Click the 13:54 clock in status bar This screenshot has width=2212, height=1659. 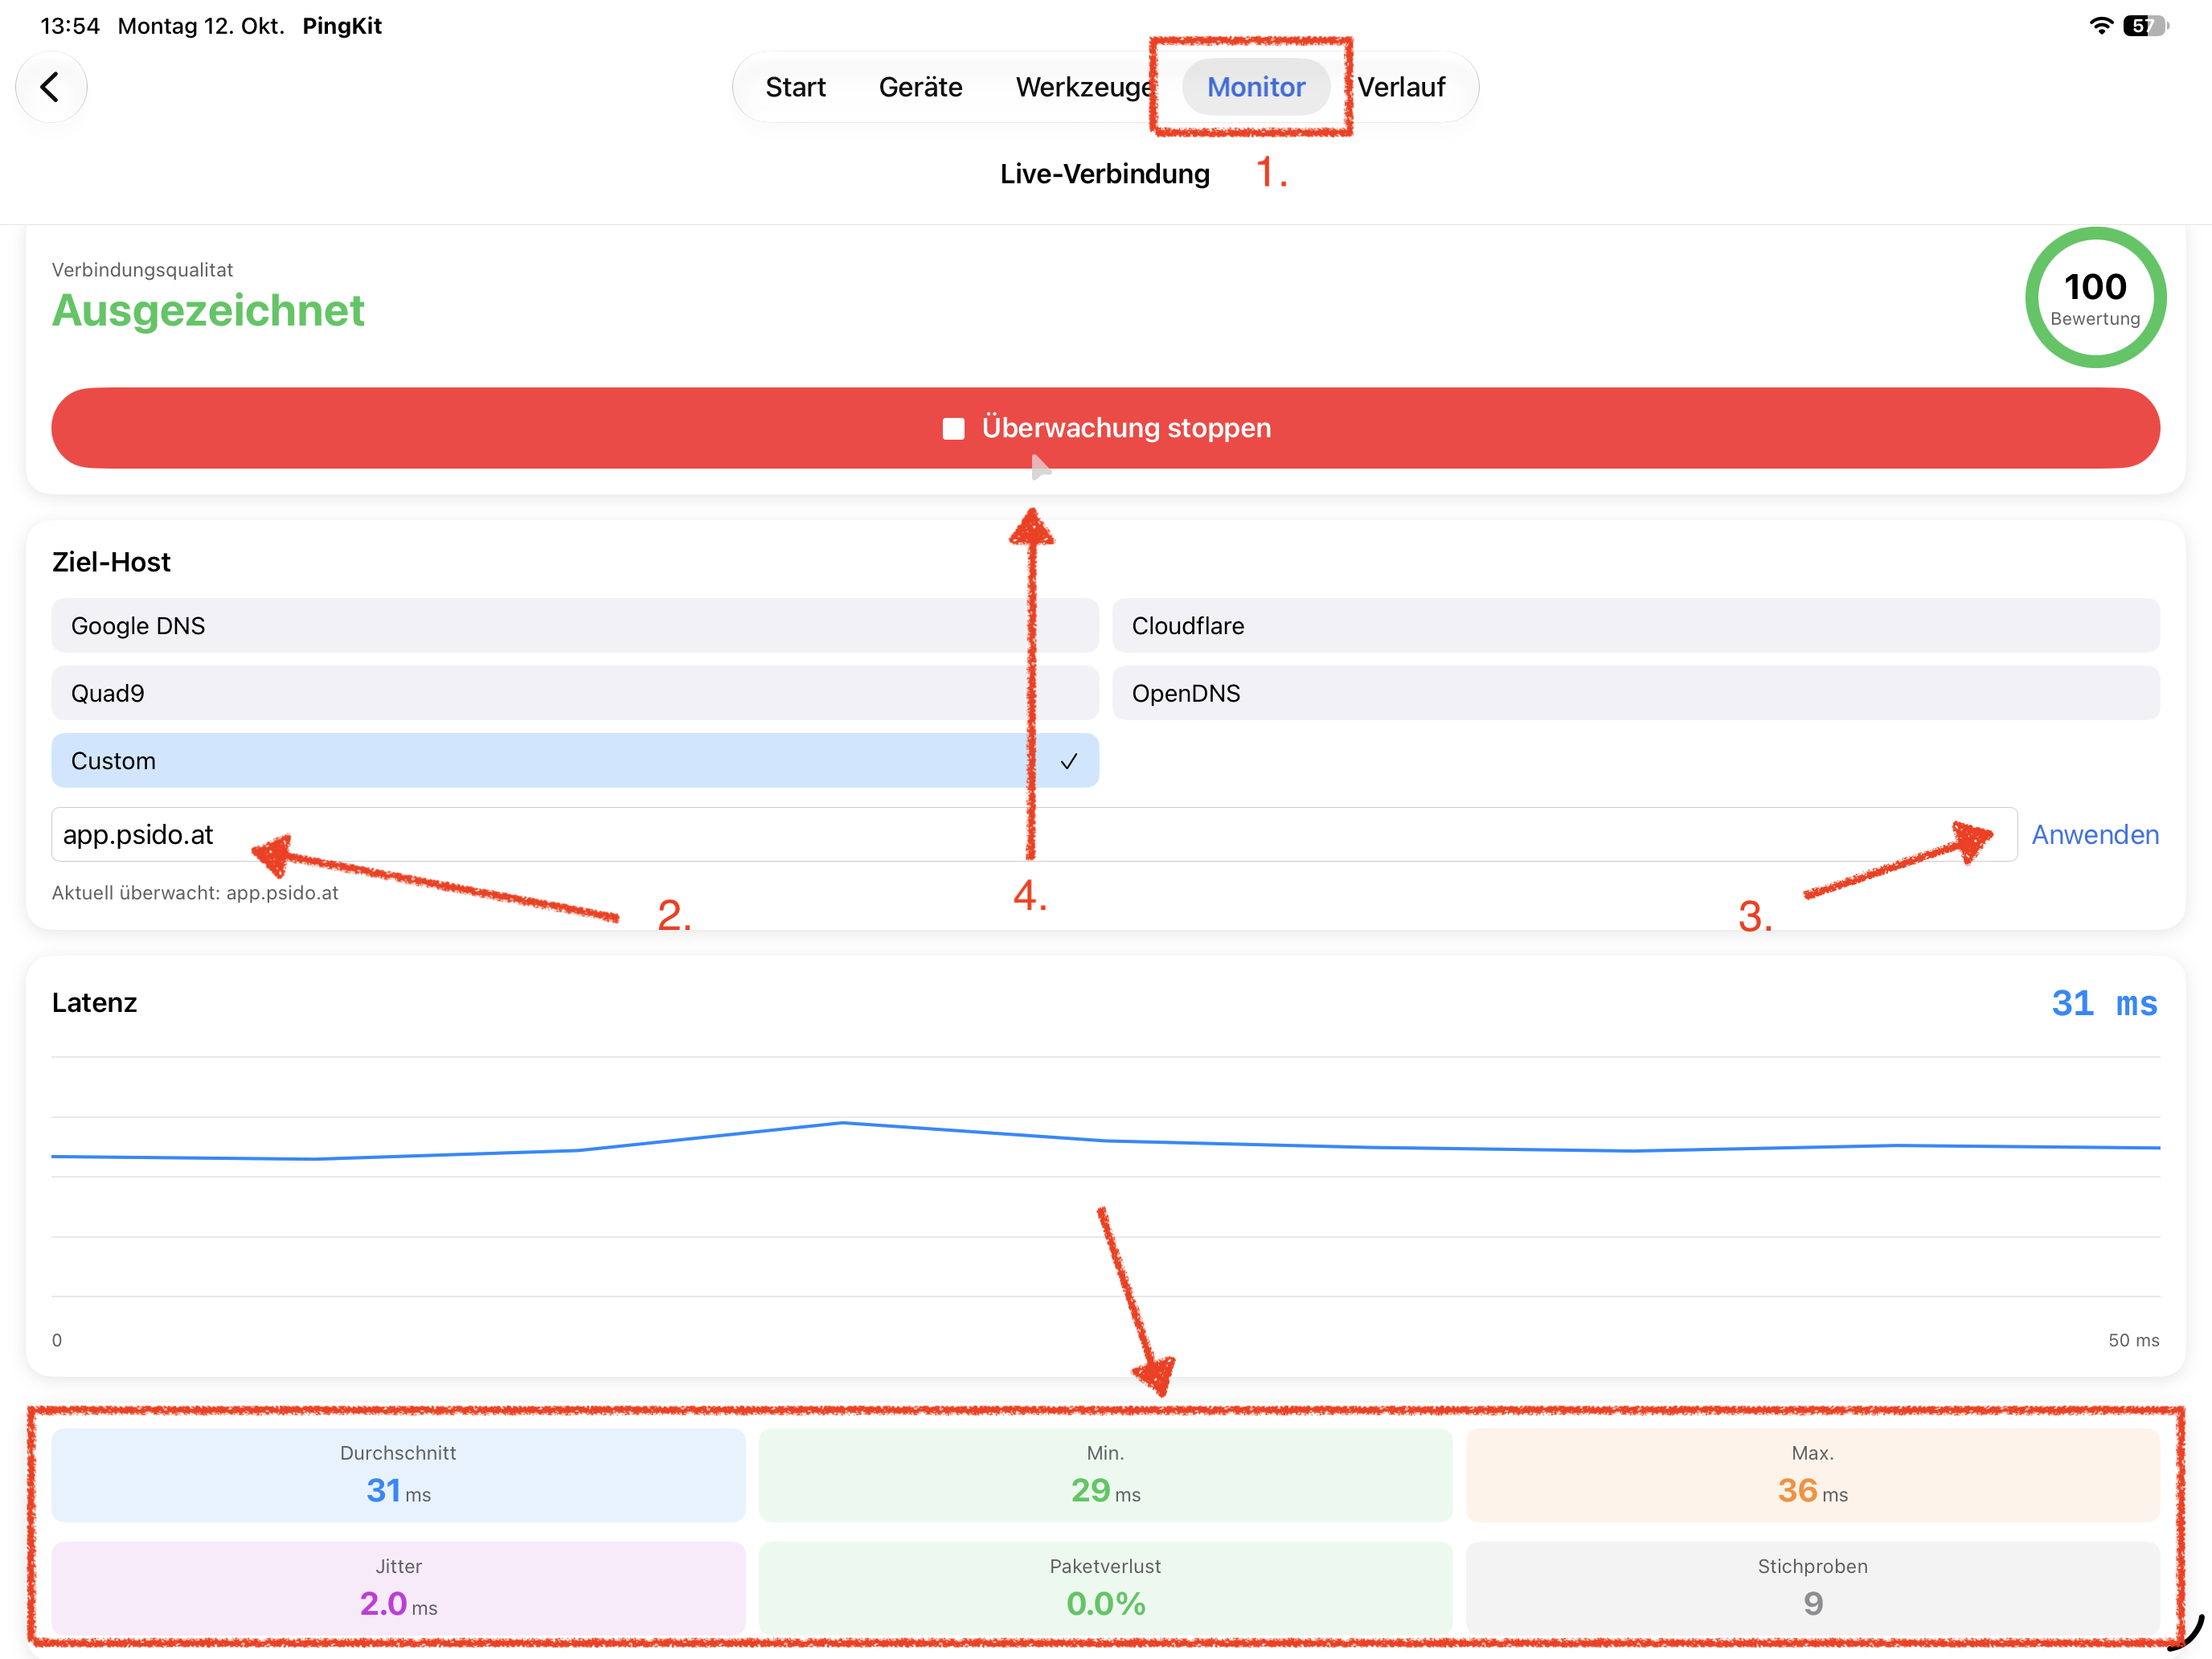coord(70,26)
